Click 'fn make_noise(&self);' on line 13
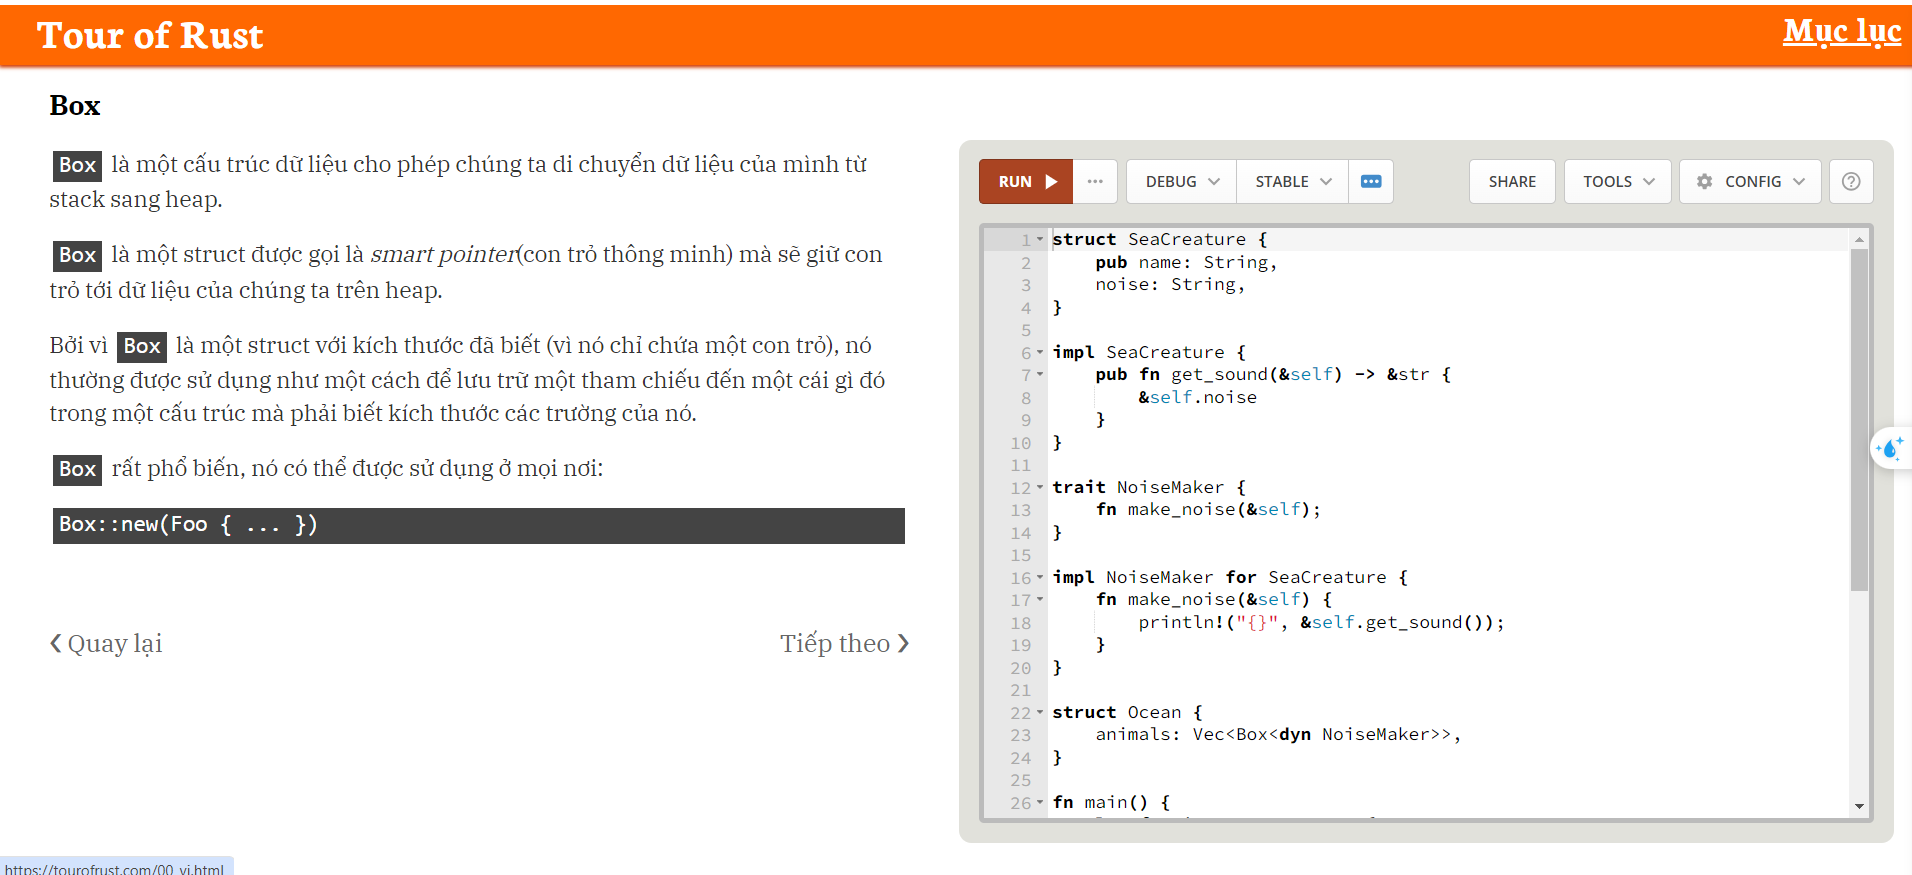 [x=1208, y=510]
